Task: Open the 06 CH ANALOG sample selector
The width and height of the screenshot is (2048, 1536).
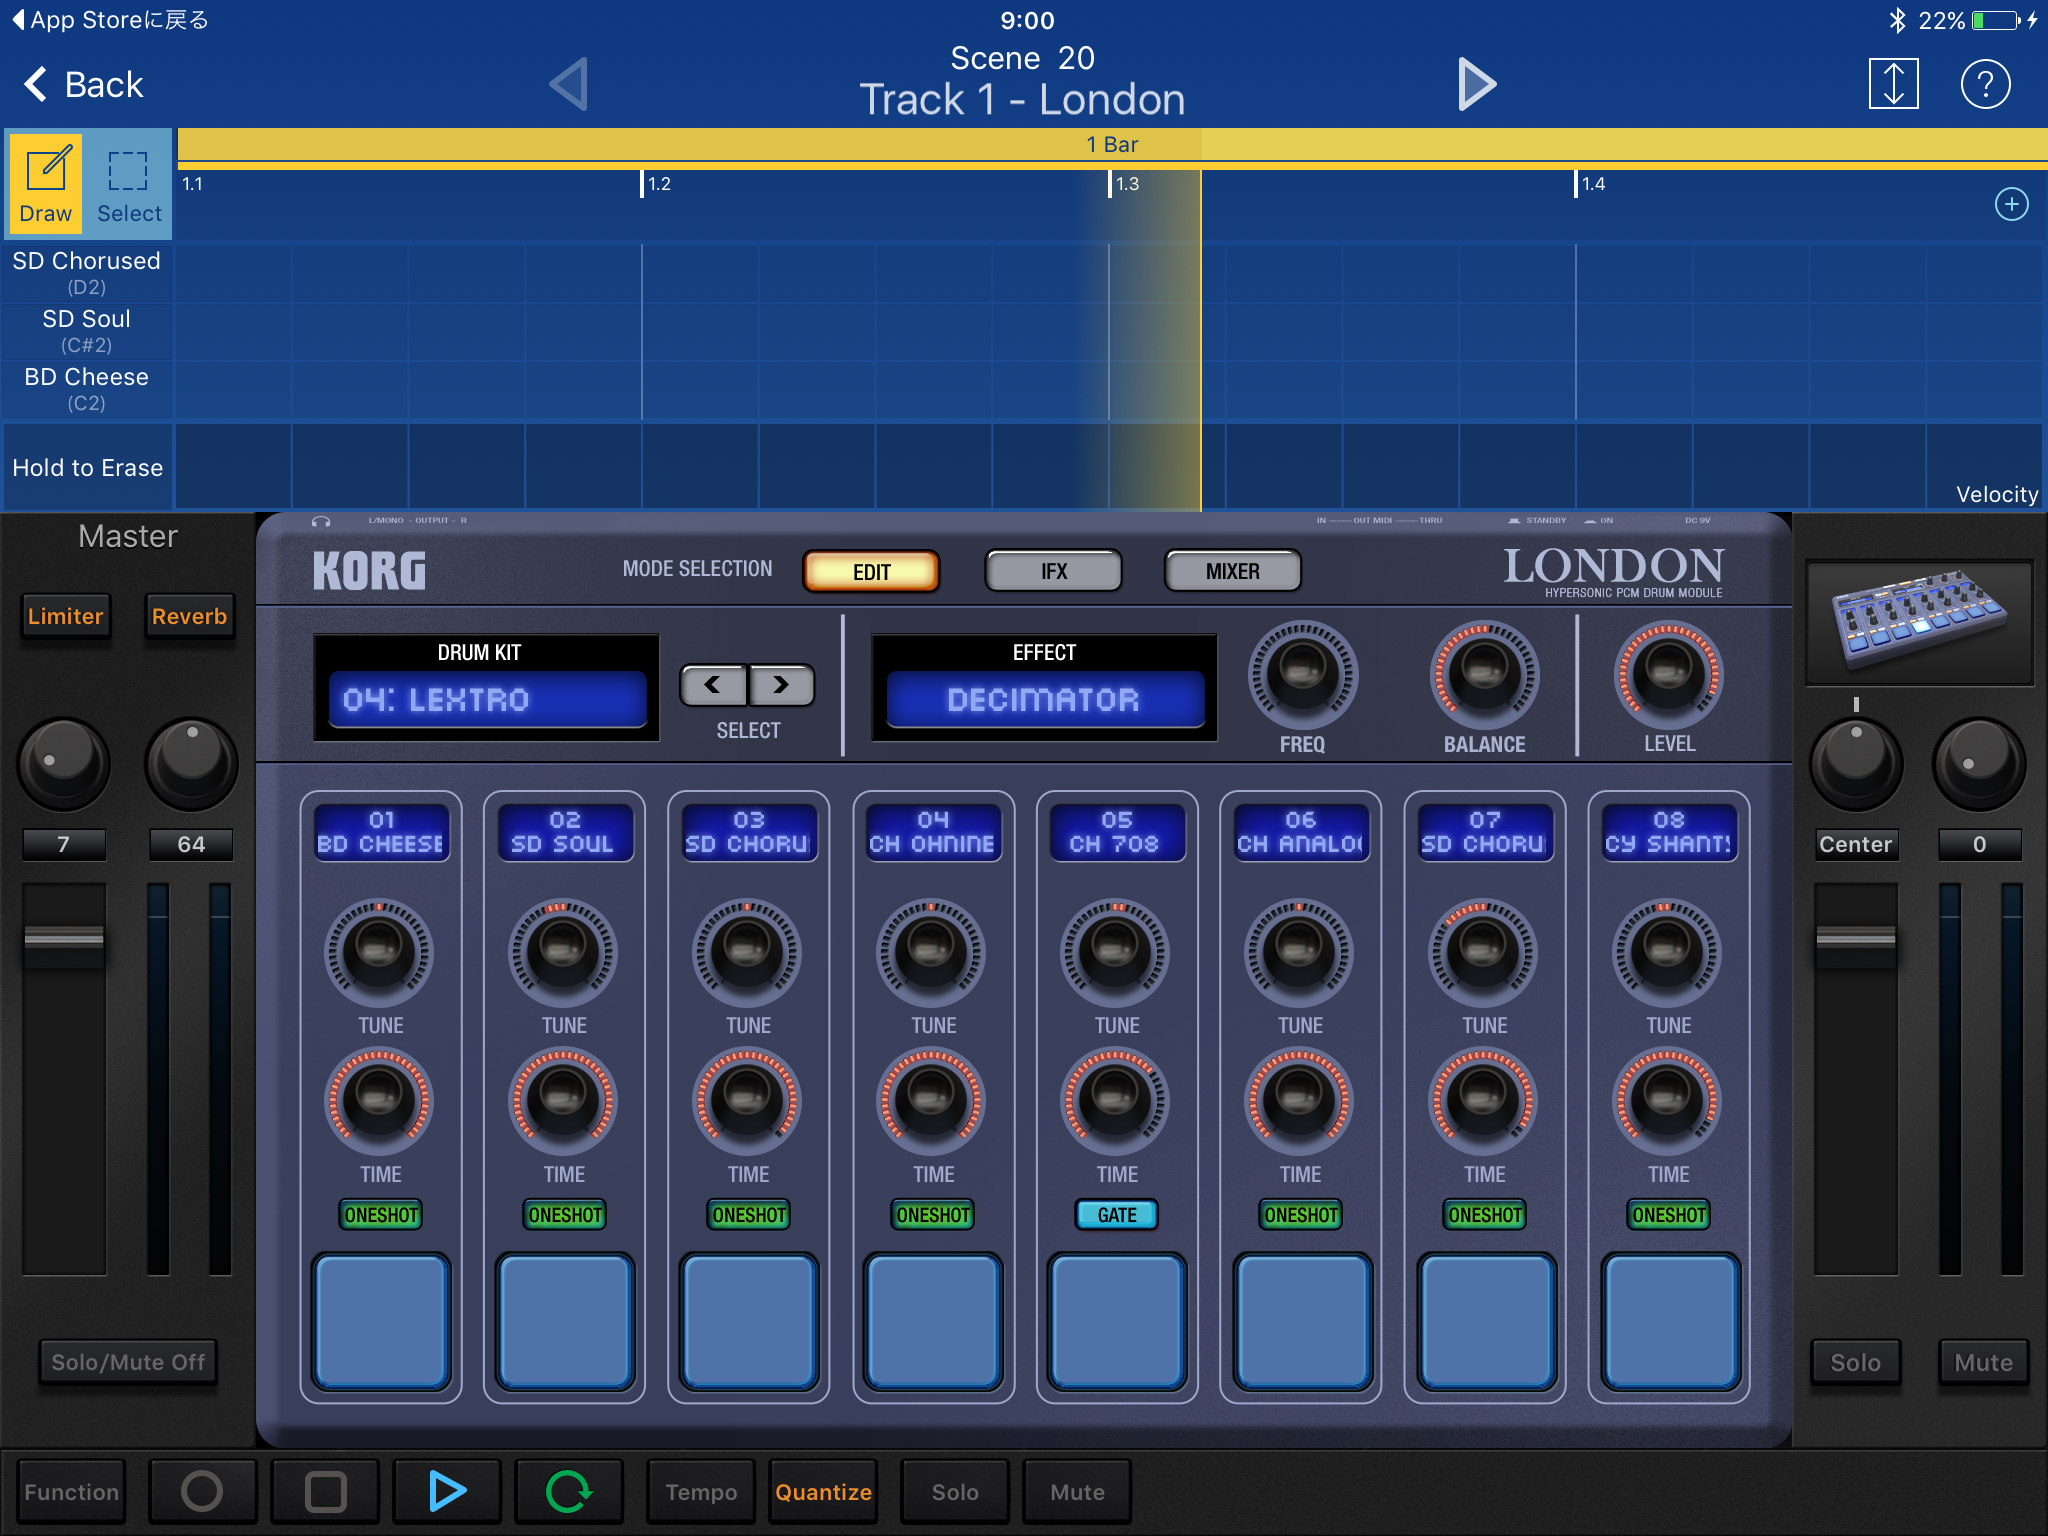Action: 1301,832
